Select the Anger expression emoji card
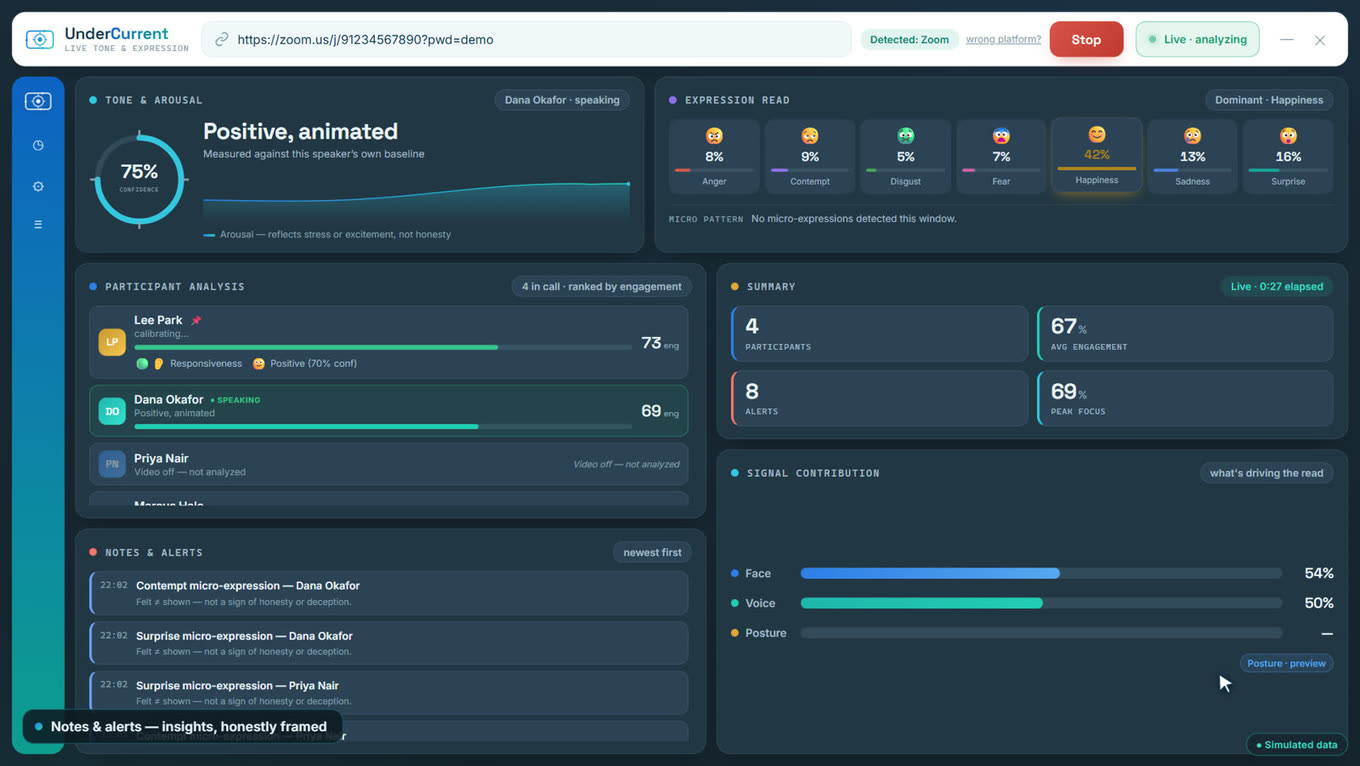The width and height of the screenshot is (1360, 766). [714, 156]
